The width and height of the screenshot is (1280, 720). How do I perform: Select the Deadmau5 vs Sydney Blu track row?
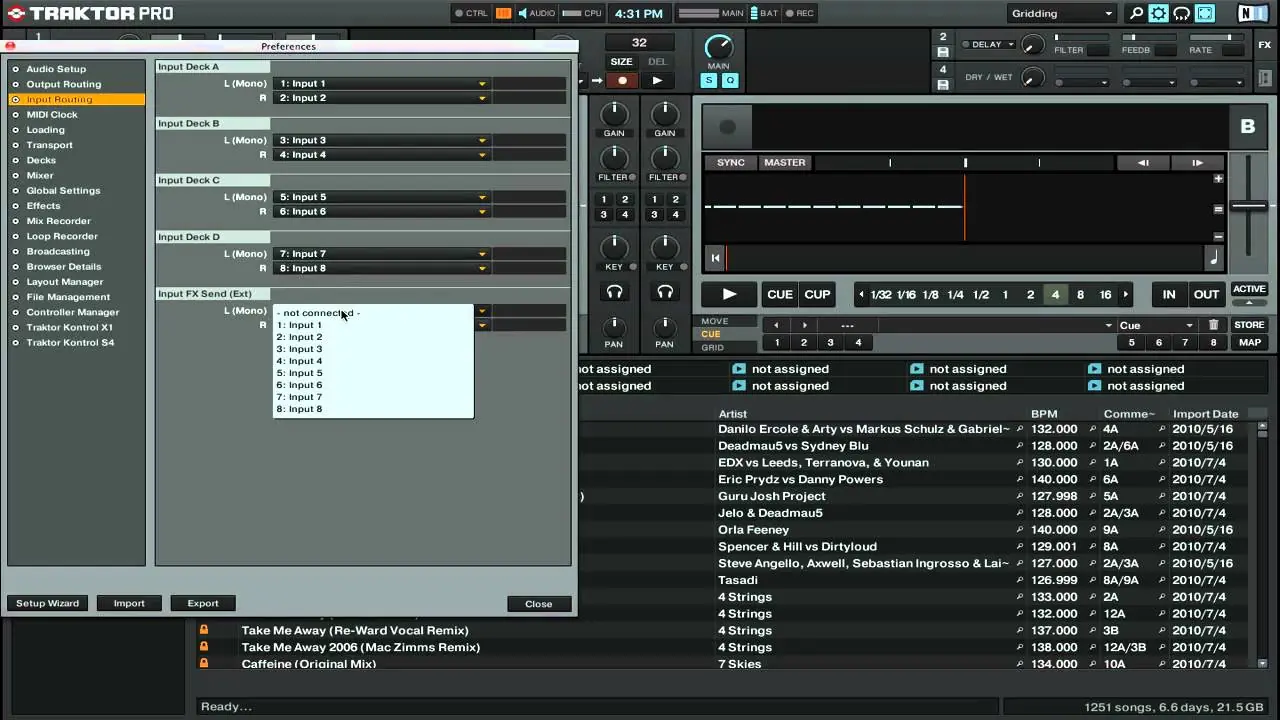click(793, 446)
